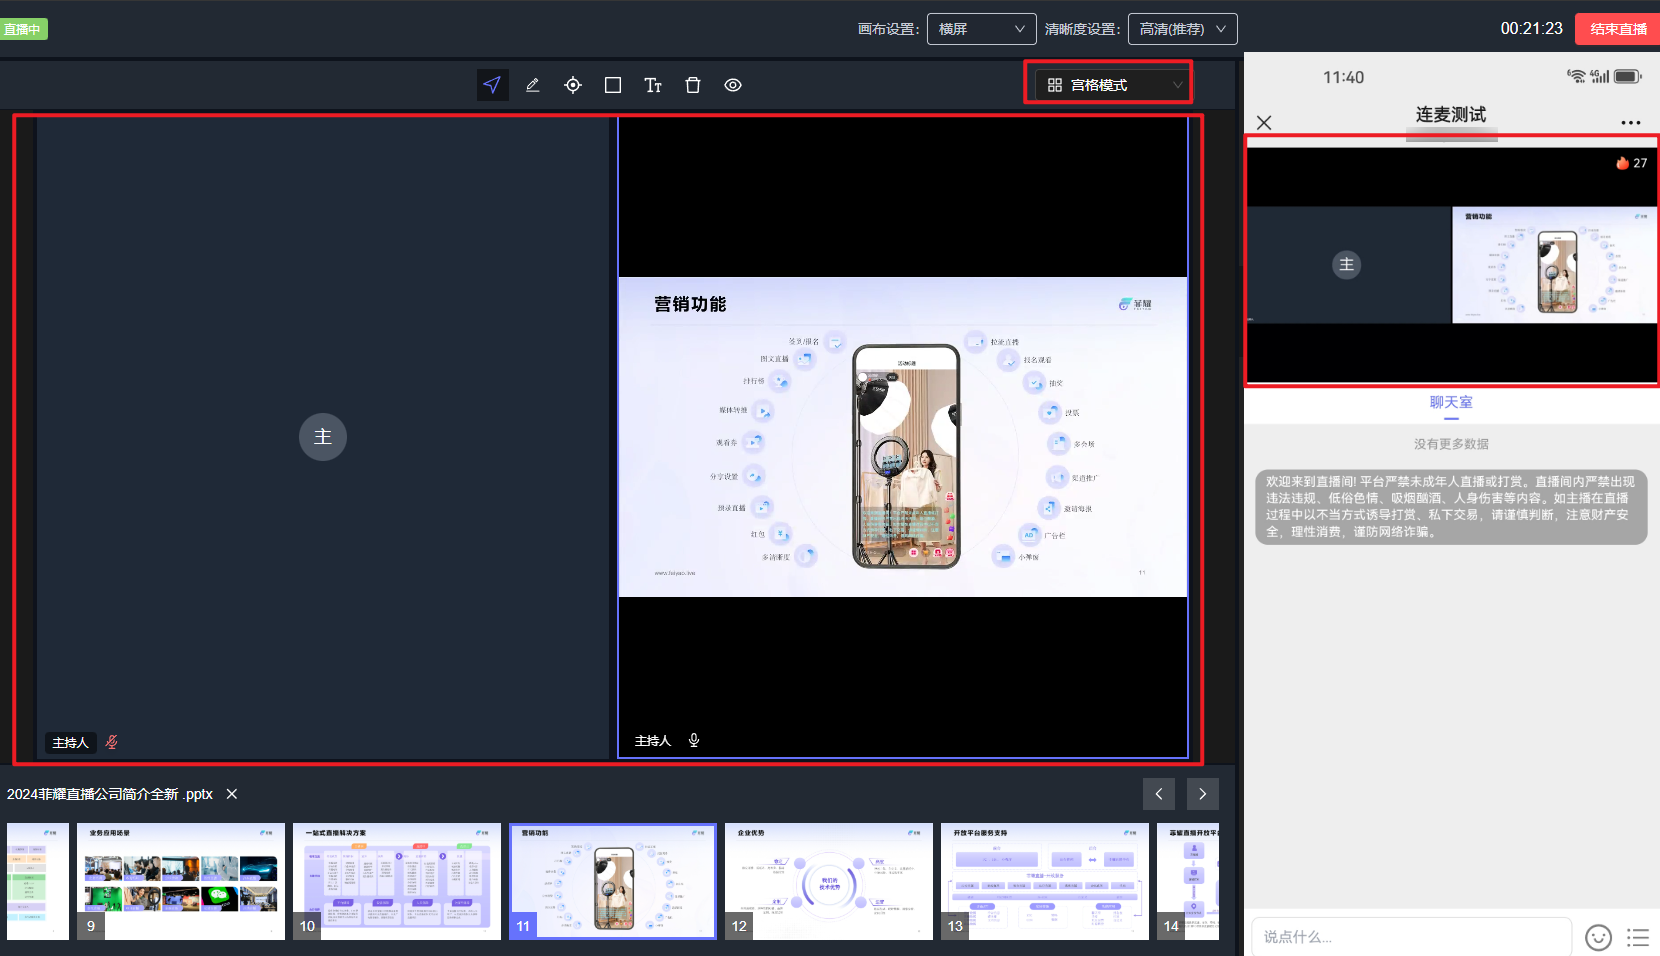Open the 宫格模式 layout dropdown
The height and width of the screenshot is (956, 1660).
tap(1109, 85)
